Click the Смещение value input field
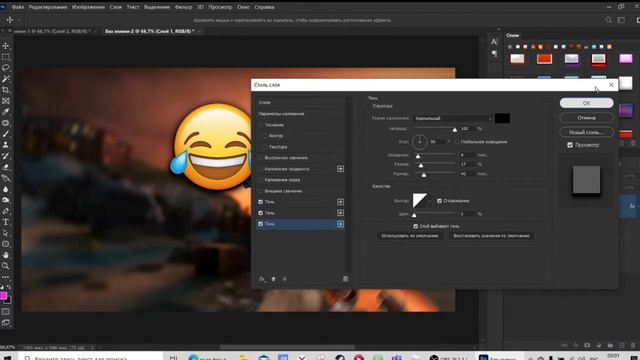Image resolution: width=640 pixels, height=360 pixels. pos(467,155)
